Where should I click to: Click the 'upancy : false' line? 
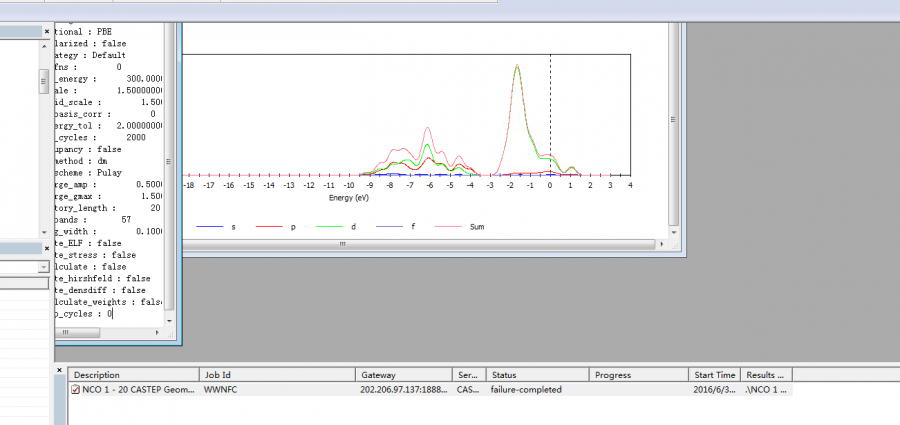point(88,149)
